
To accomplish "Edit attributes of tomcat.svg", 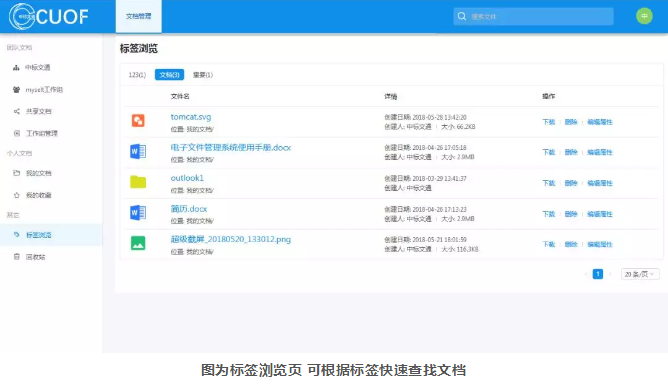I will click(600, 122).
